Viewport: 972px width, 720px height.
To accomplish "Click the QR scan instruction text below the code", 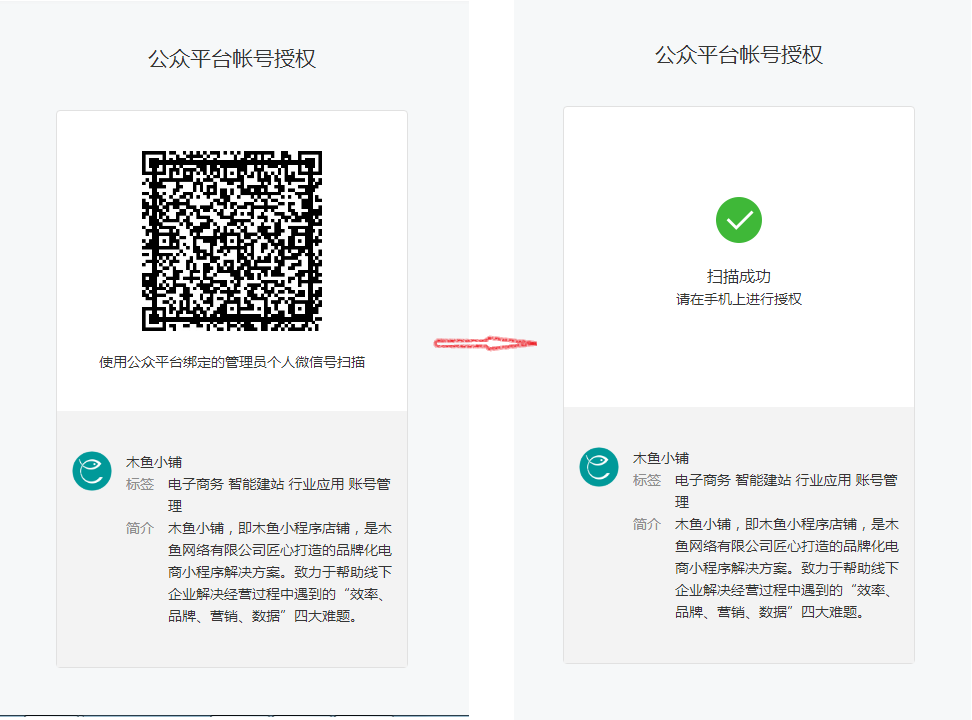I will pyautogui.click(x=232, y=363).
